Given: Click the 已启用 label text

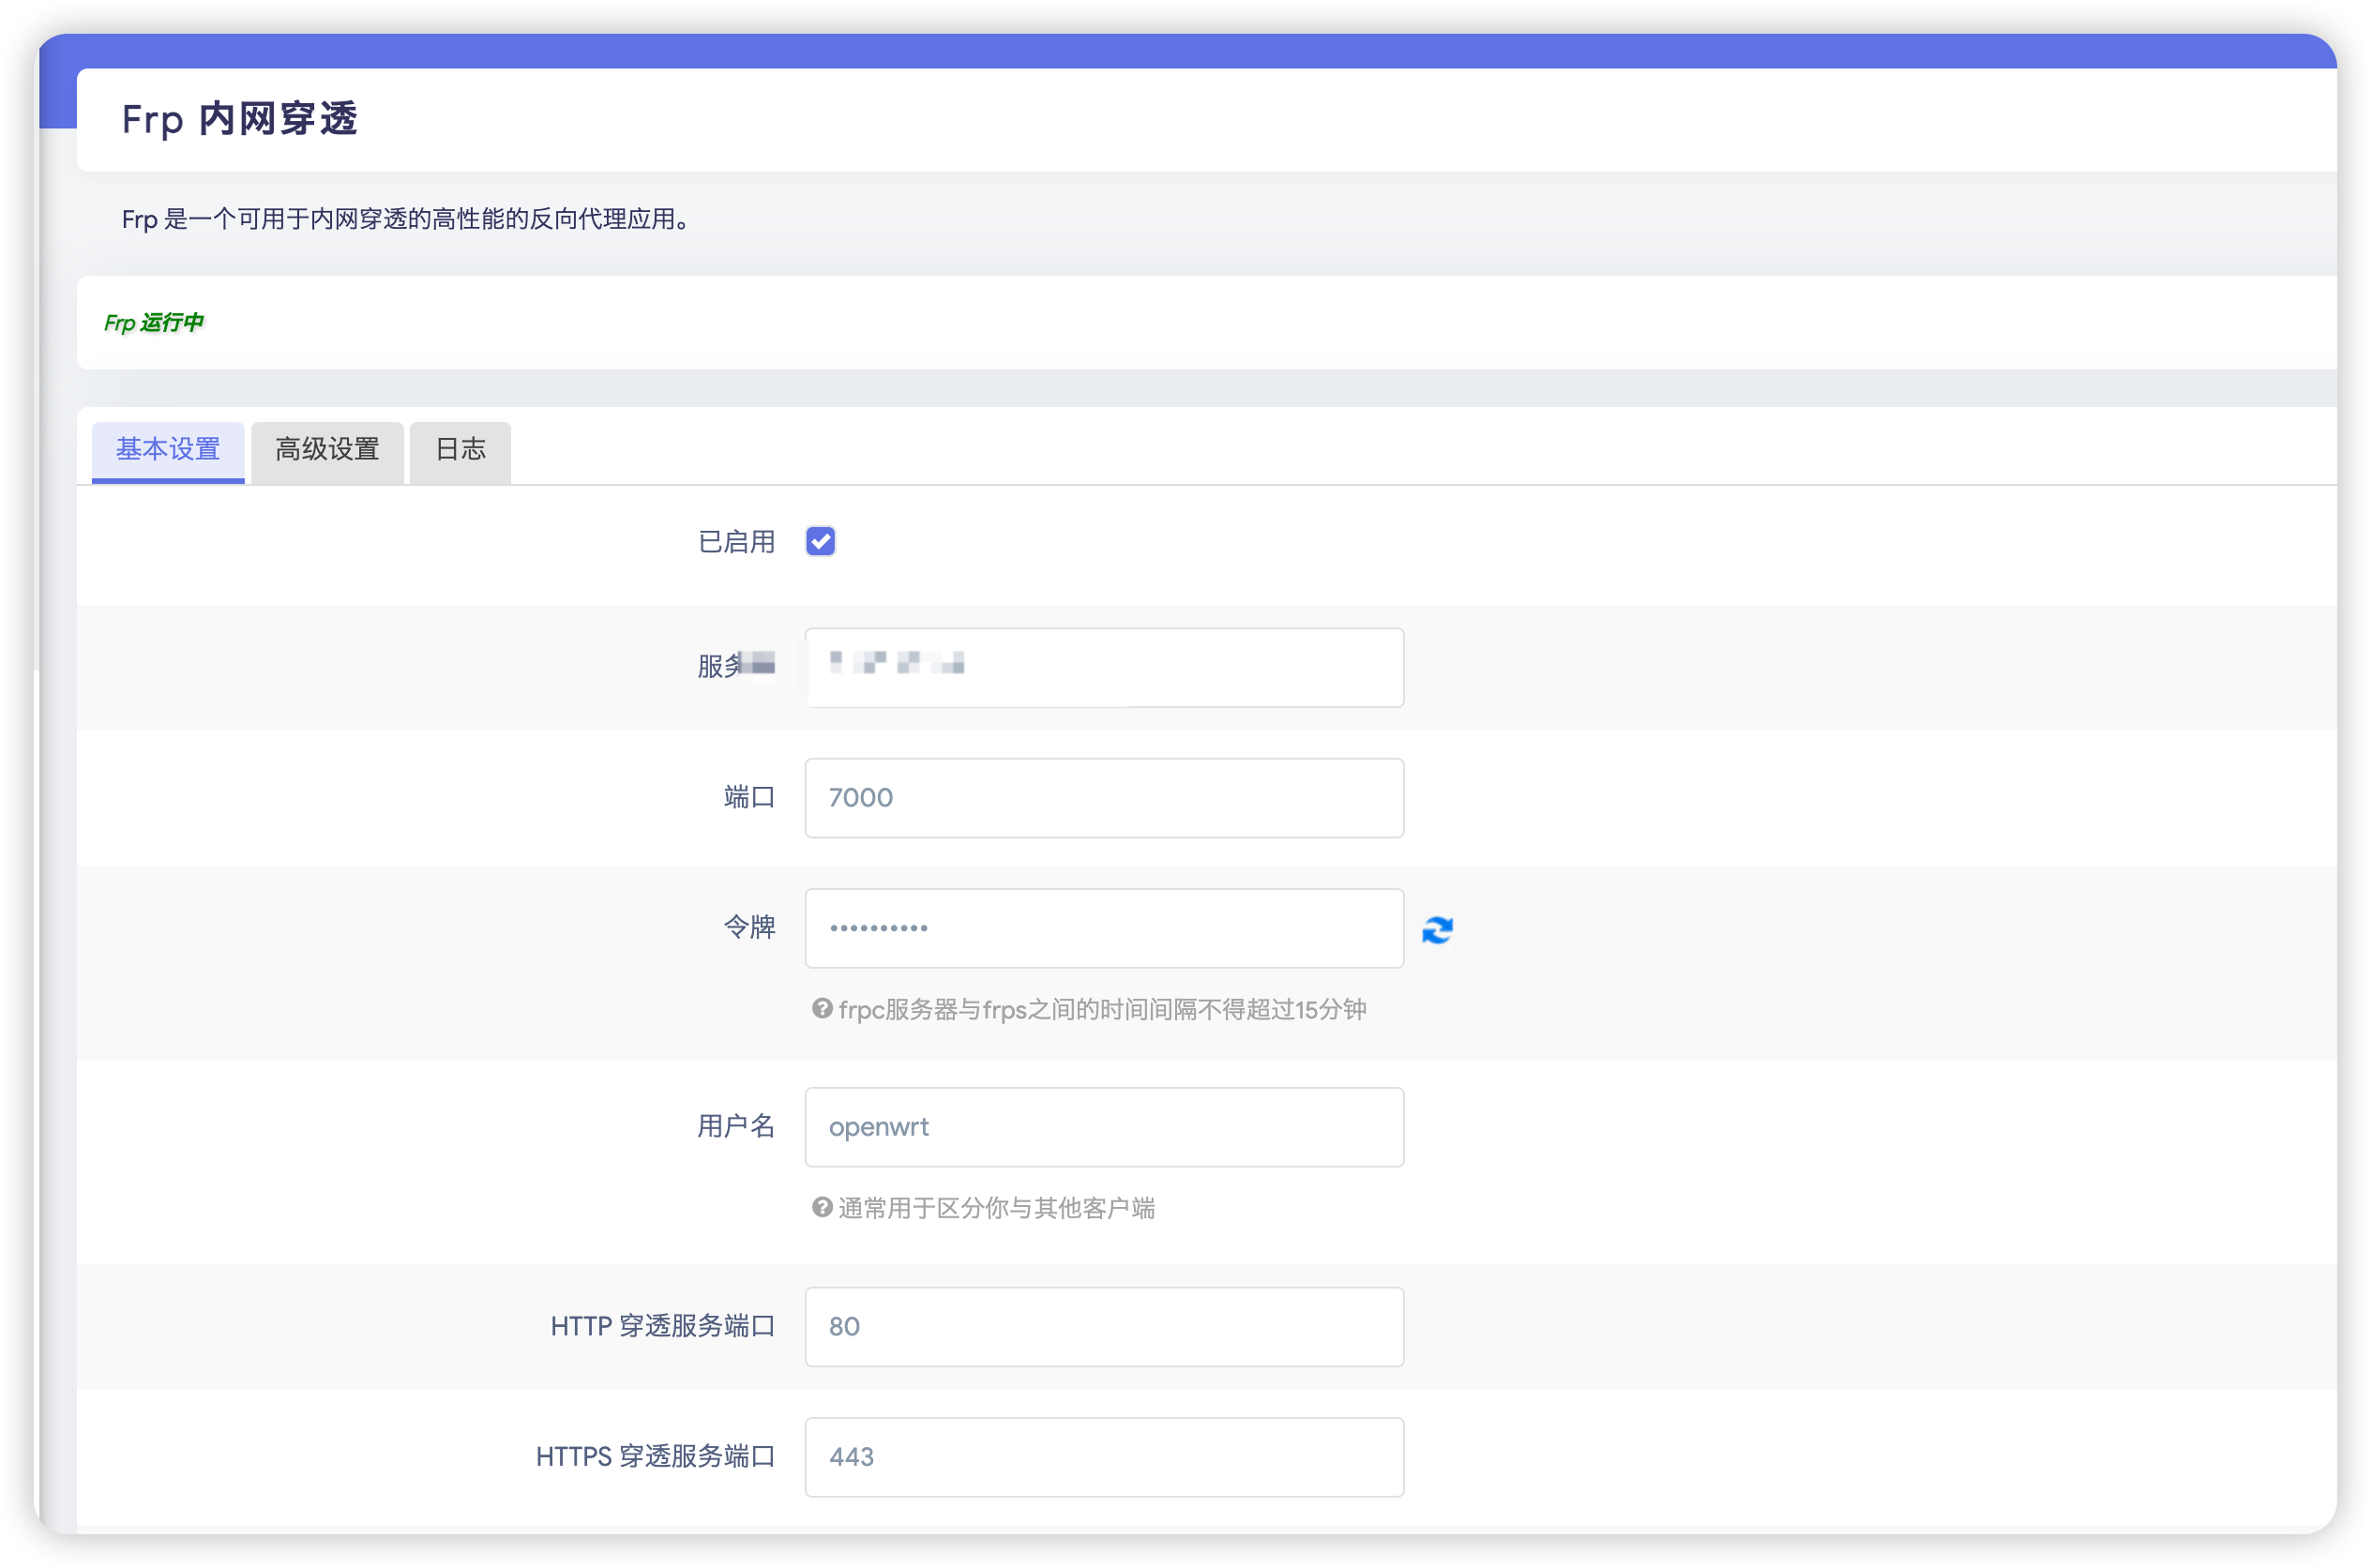Looking at the screenshot, I should click(x=736, y=542).
